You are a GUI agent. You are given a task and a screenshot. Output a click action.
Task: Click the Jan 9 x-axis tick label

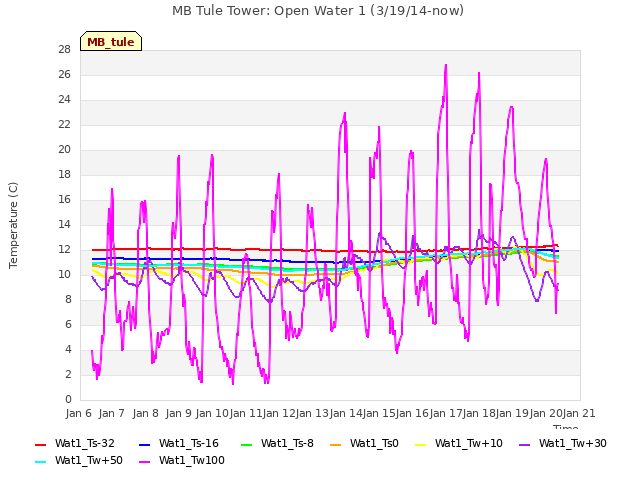[178, 413]
